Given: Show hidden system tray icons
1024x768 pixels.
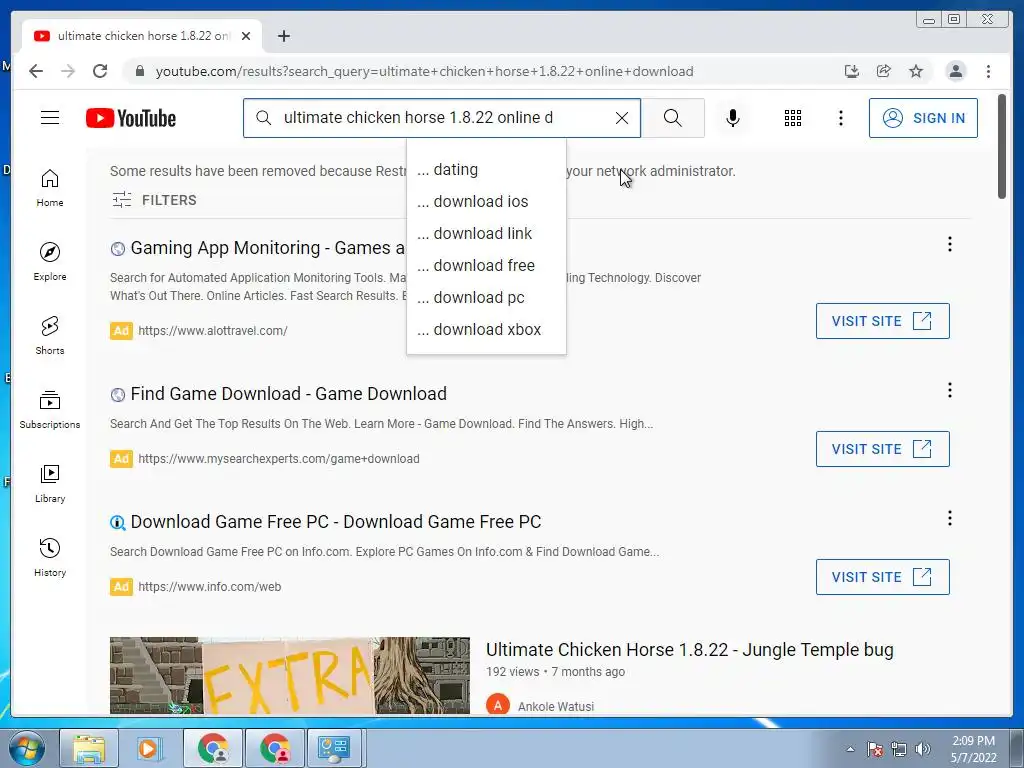Looking at the screenshot, I should point(850,749).
